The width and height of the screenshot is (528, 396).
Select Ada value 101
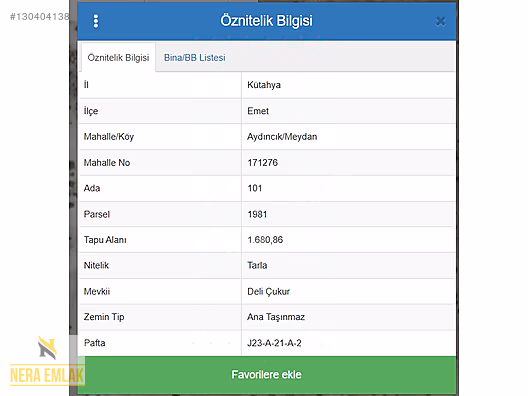point(255,188)
